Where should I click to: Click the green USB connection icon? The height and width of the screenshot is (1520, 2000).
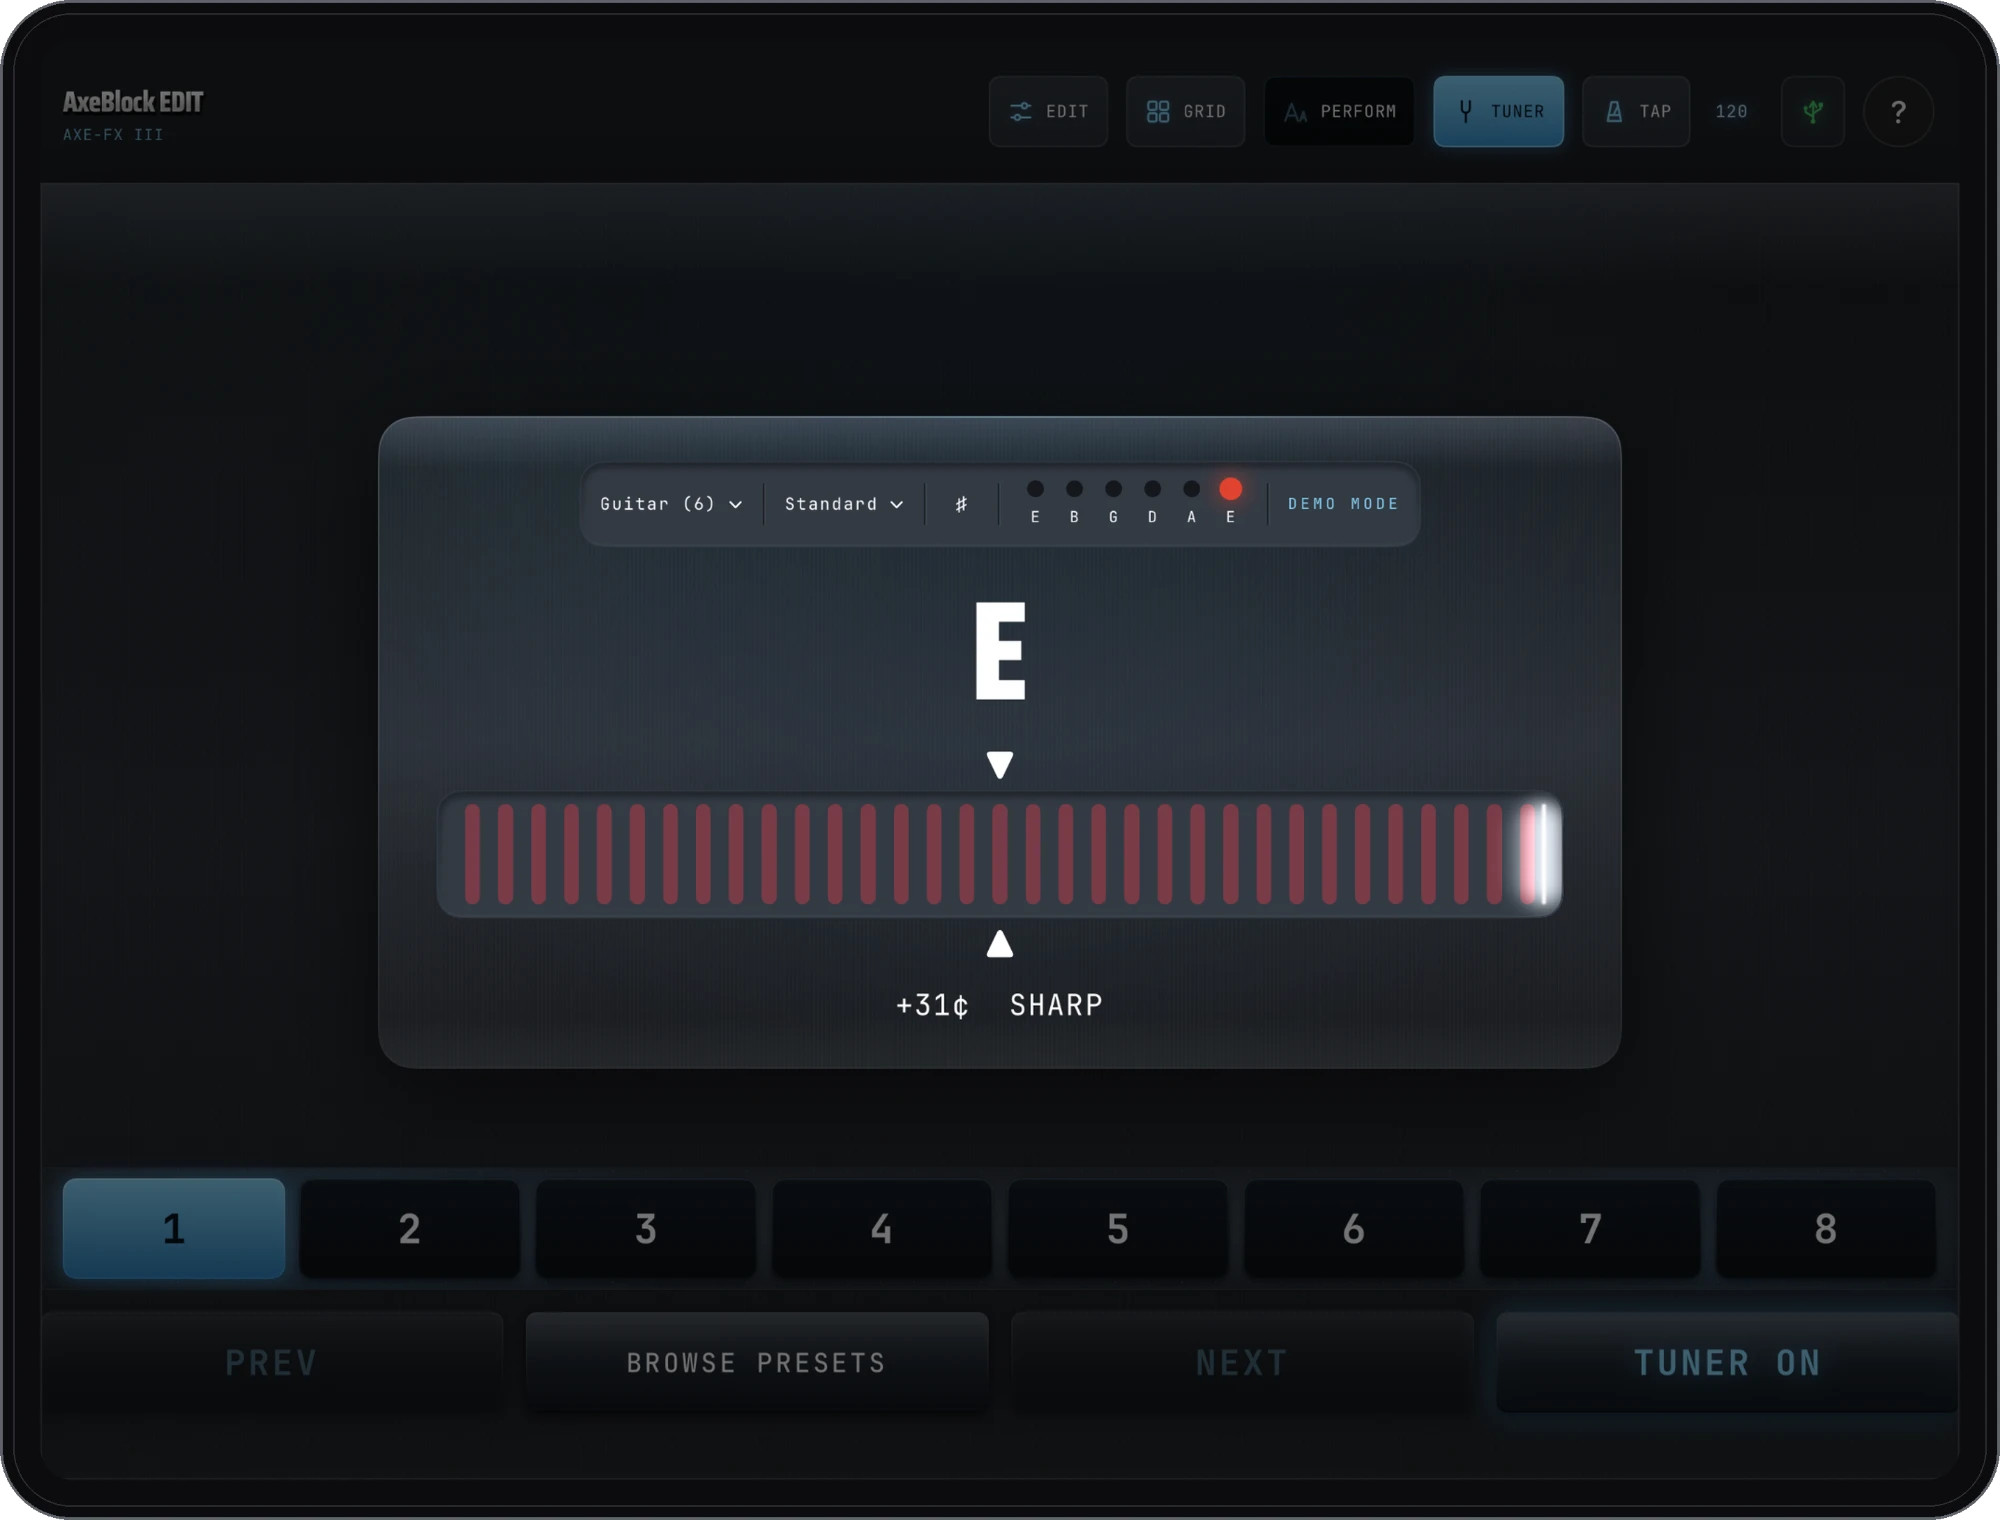pyautogui.click(x=1812, y=111)
